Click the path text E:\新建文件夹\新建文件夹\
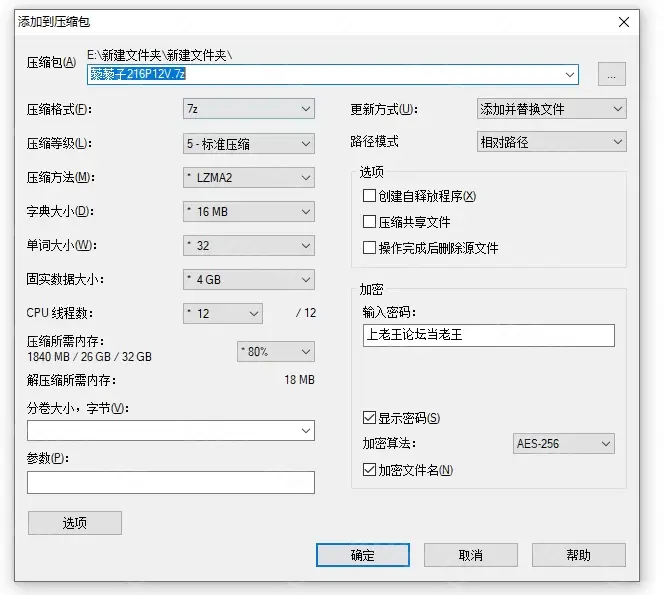Viewport: 664px width, 595px height. point(160,55)
